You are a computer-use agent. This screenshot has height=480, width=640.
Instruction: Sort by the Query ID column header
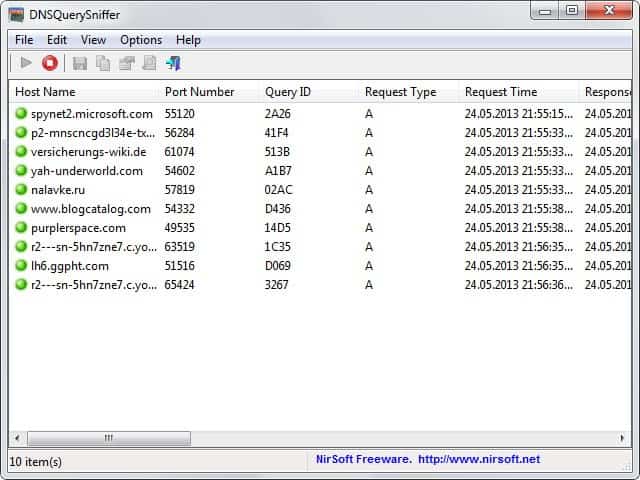[x=309, y=92]
